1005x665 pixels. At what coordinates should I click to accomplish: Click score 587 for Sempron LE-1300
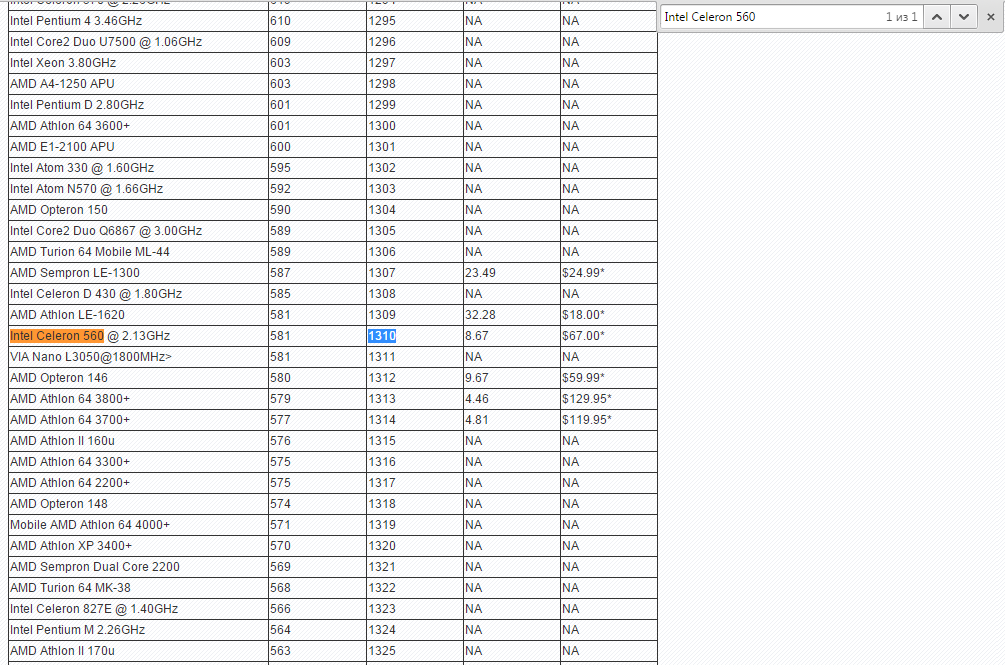pyautogui.click(x=280, y=273)
